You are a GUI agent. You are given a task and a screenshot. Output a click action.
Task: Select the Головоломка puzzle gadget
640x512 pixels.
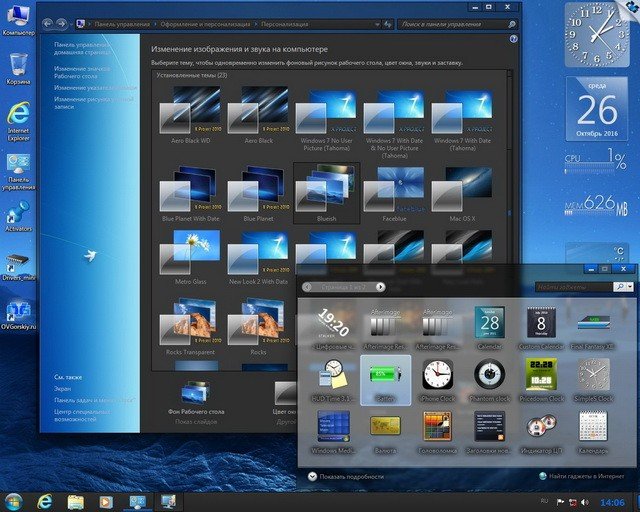coord(438,432)
